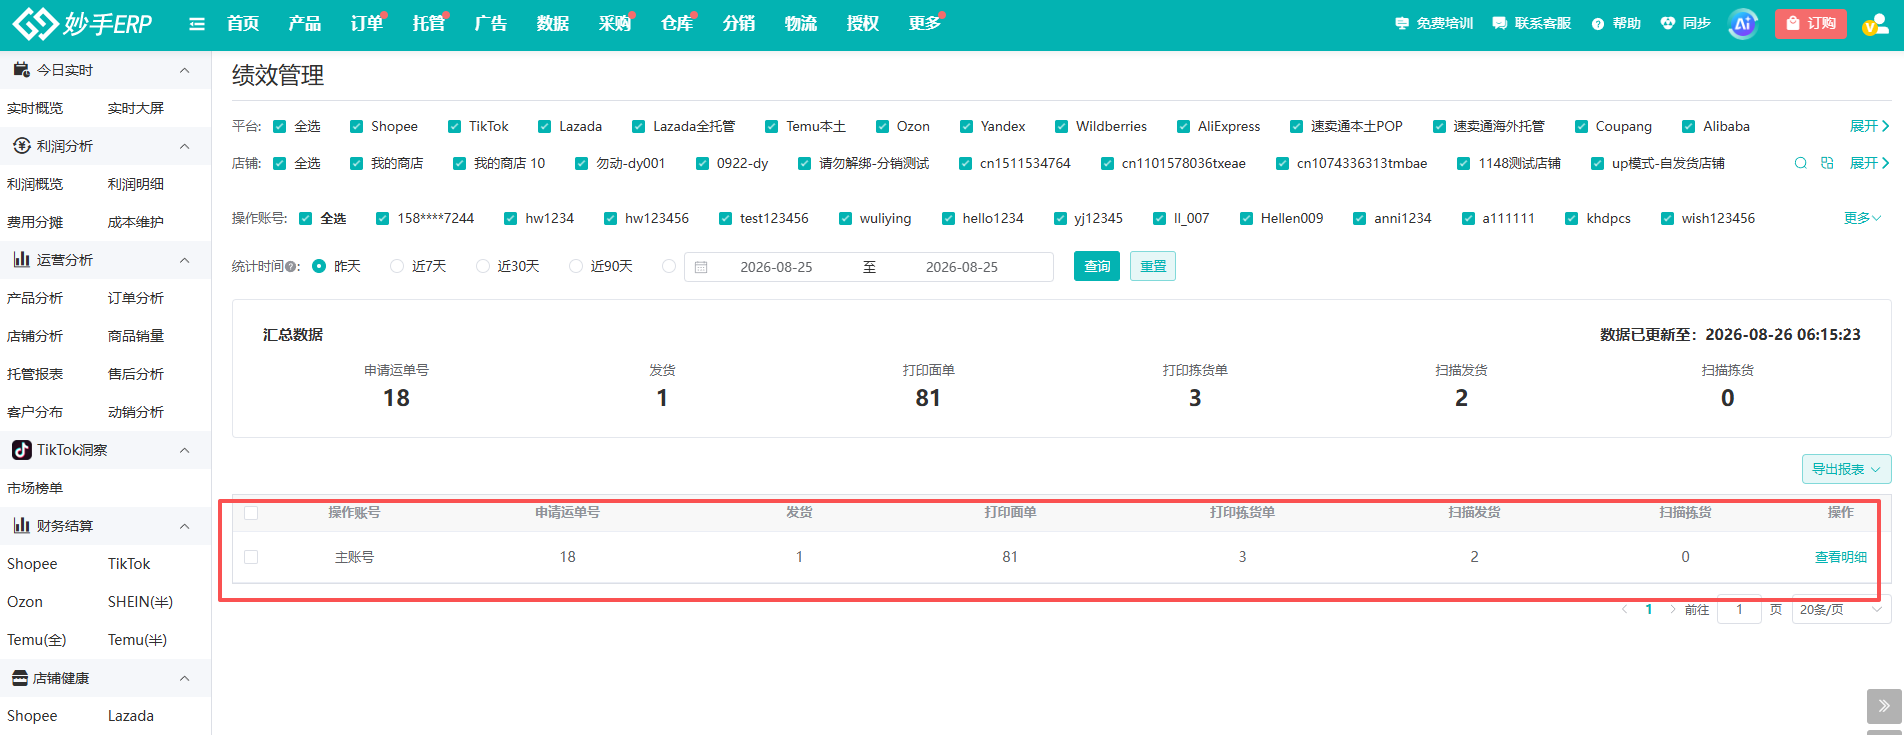This screenshot has height=735, width=1904.
Task: Open the 首页 top menu
Action: click(243, 23)
